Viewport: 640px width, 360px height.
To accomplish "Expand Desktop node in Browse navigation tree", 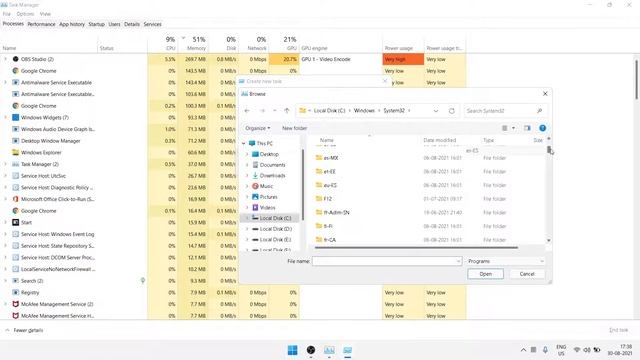I will pos(247,154).
